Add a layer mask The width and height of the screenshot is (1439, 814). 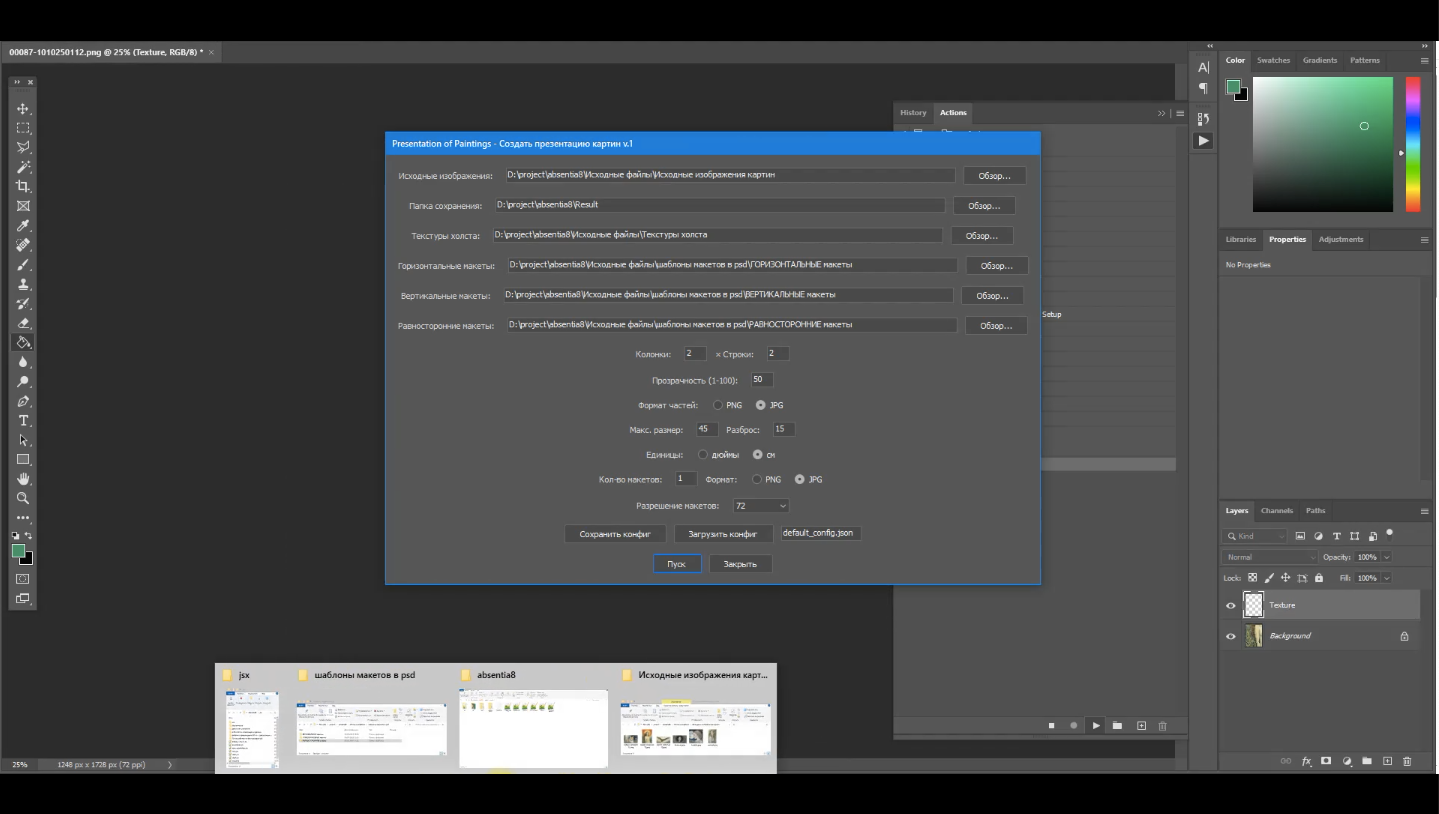(x=1326, y=761)
